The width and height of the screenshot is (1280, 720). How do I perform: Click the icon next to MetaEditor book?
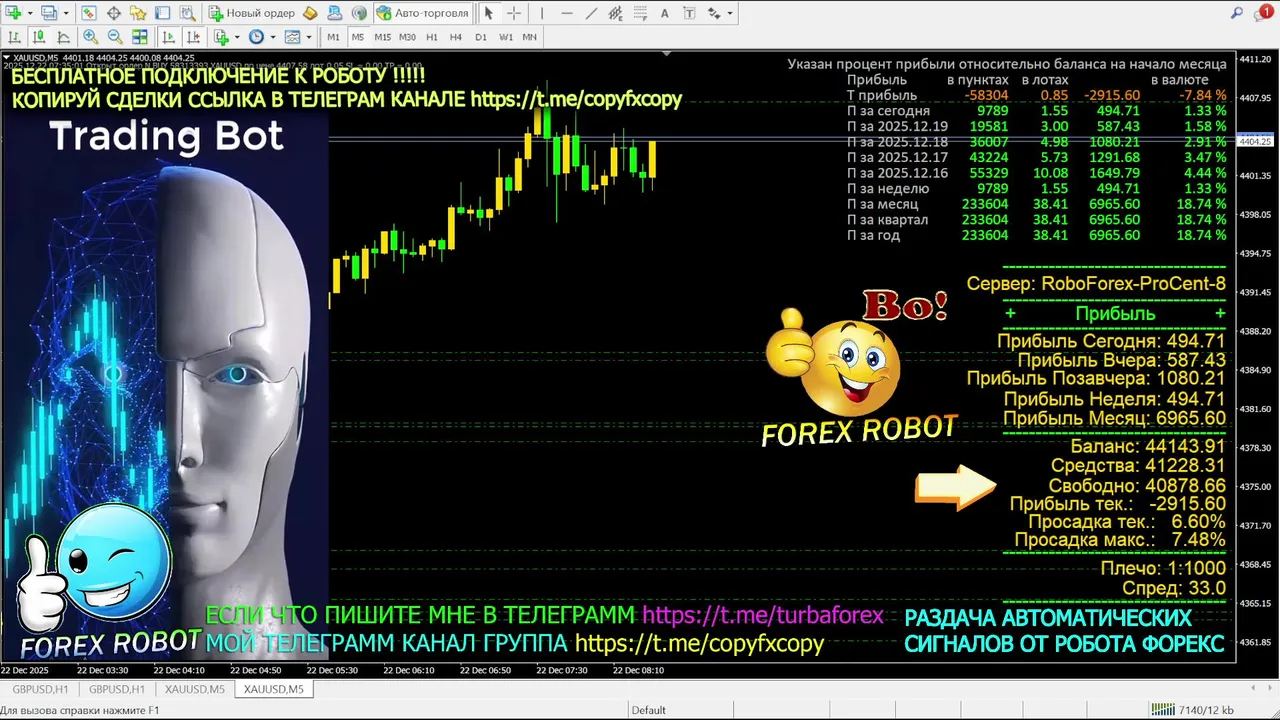point(335,13)
